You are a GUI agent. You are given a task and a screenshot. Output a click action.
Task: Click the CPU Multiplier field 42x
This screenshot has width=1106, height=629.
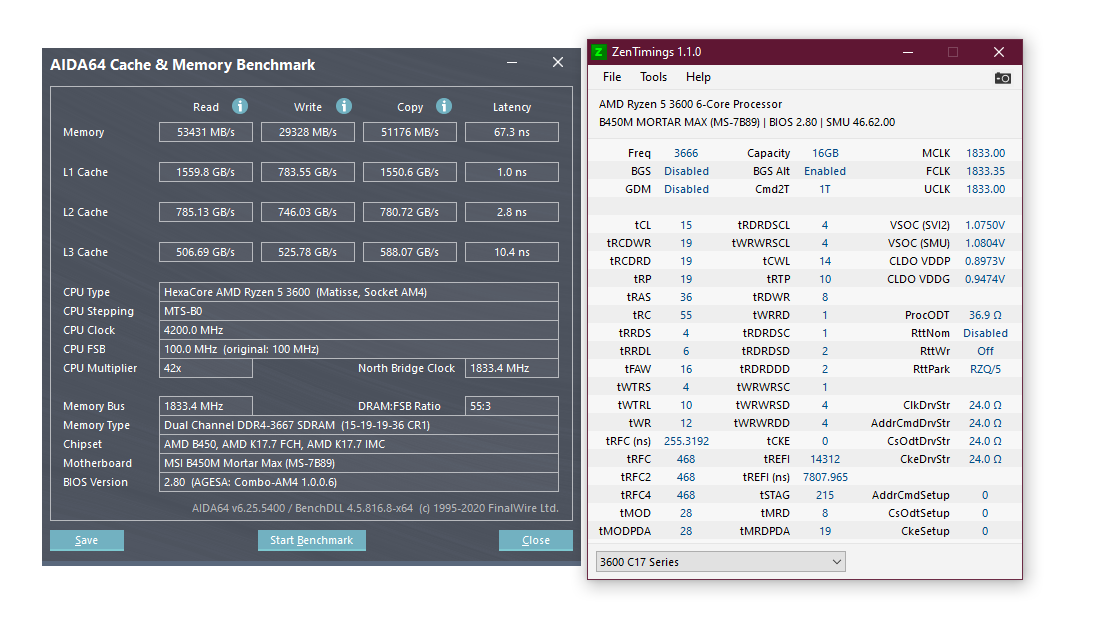point(205,368)
